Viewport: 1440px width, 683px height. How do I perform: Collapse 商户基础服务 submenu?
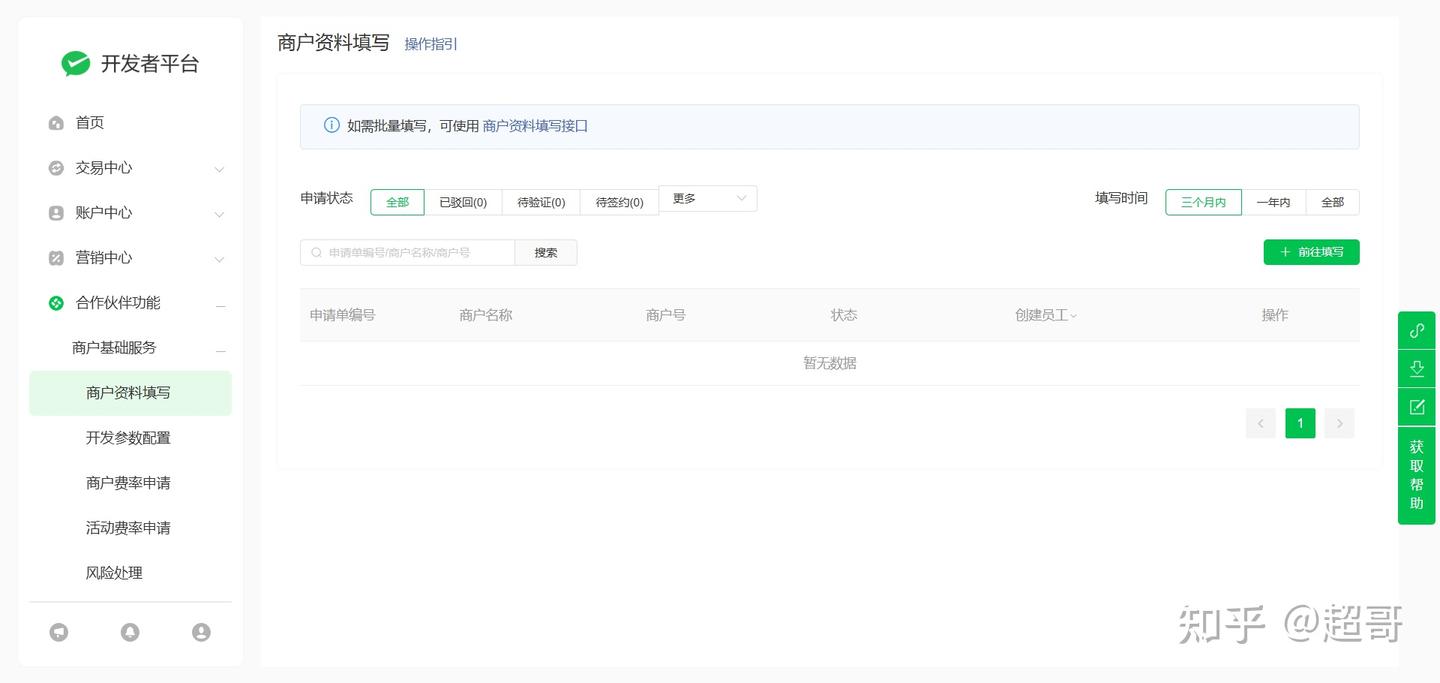click(x=220, y=350)
